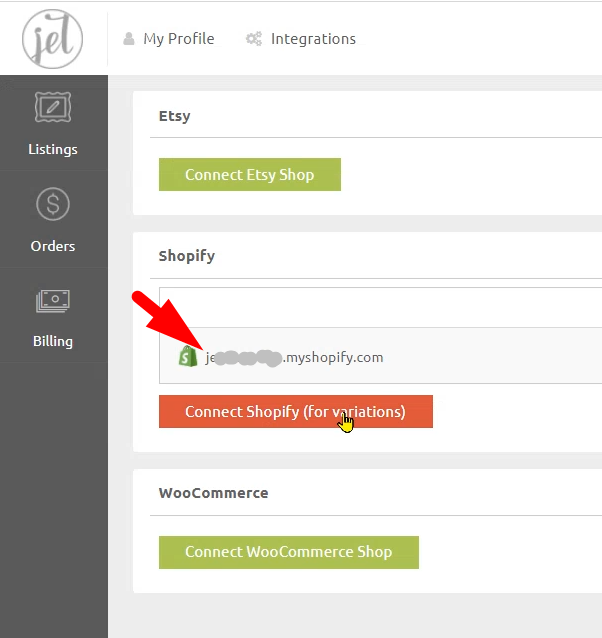Click the Orders dollar sign icon

point(53,204)
